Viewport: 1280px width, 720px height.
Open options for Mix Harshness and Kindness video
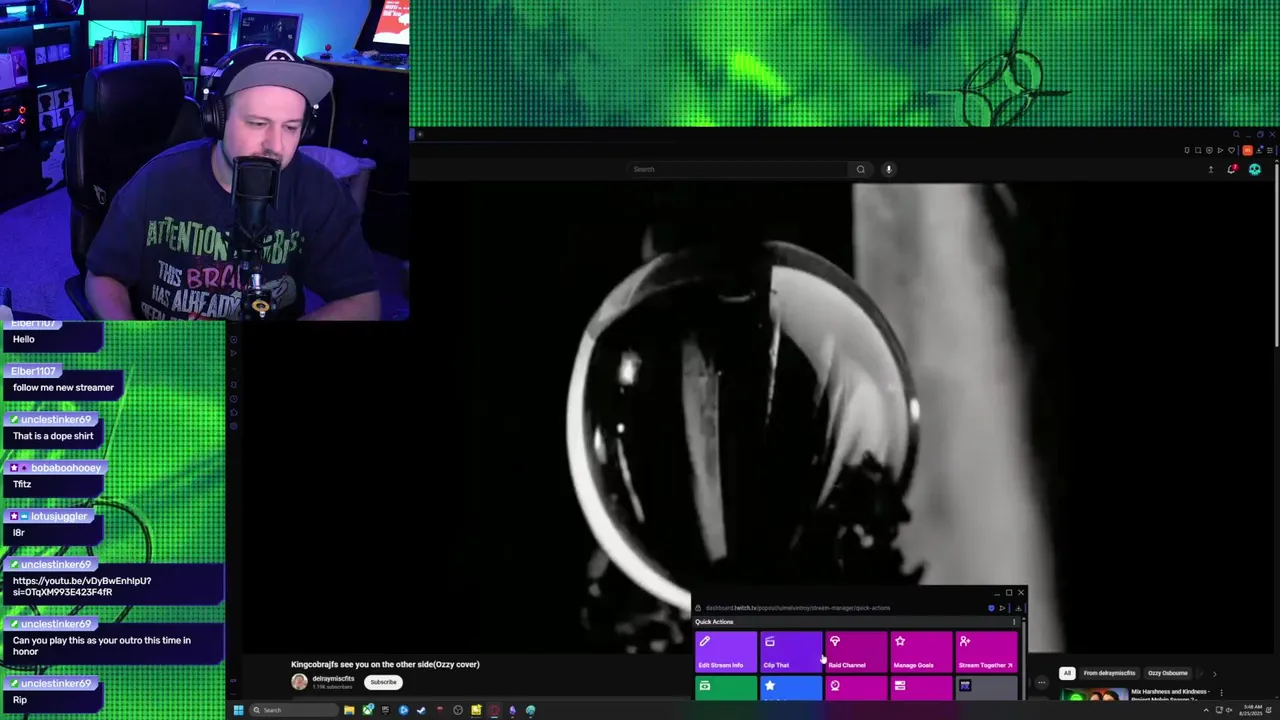point(1221,692)
